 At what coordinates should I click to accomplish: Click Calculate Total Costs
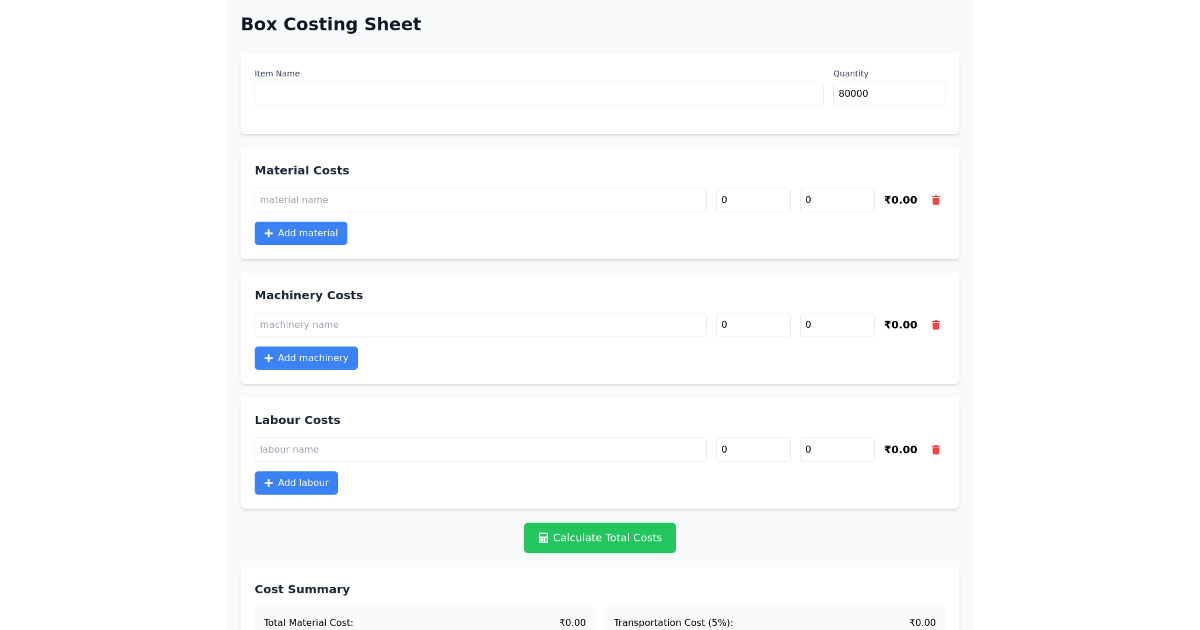point(600,537)
